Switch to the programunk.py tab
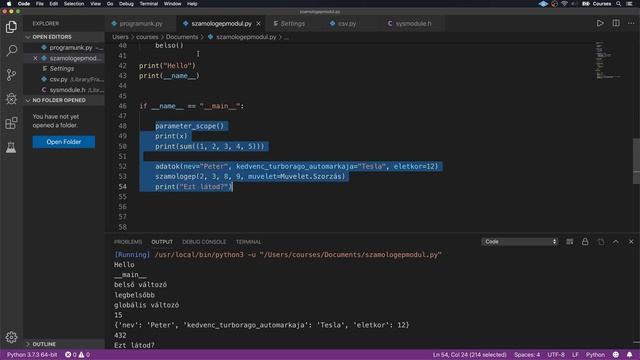Image resolution: width=640 pixels, height=360 pixels. (141, 24)
